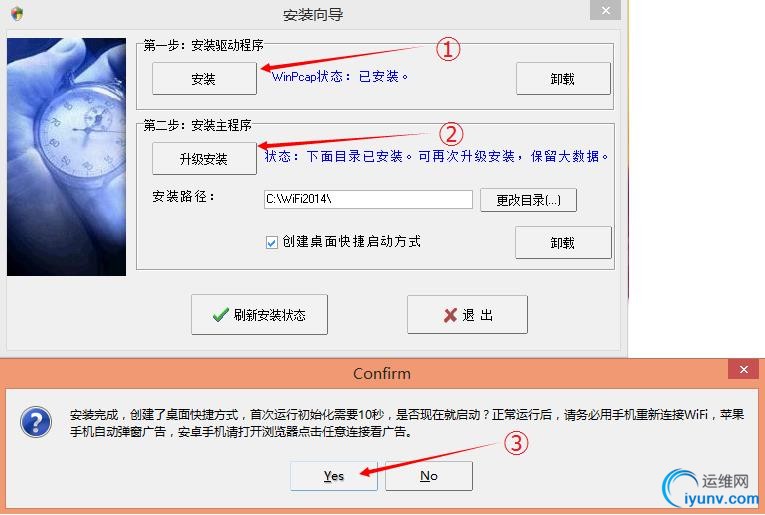The height and width of the screenshot is (515, 765).
Task: Toggle 创建桌面快捷启动方式 checkbox
Action: click(x=272, y=242)
